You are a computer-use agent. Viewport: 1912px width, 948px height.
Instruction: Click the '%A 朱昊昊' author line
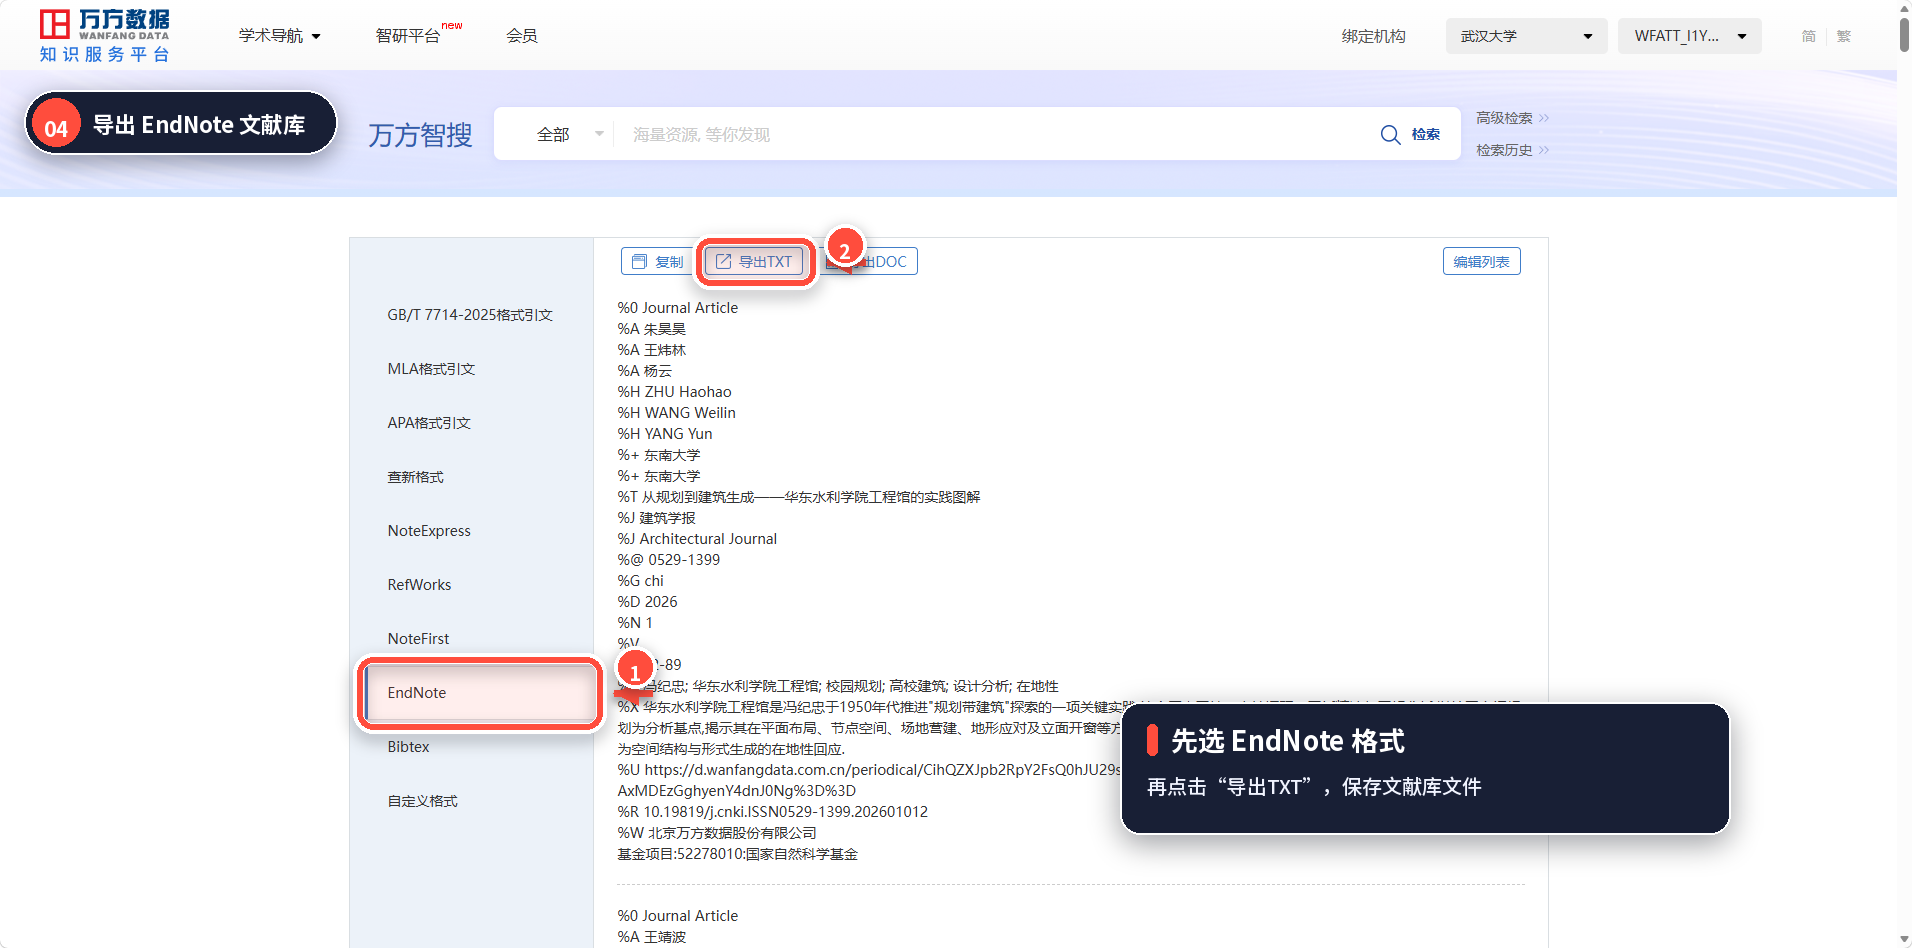point(651,329)
